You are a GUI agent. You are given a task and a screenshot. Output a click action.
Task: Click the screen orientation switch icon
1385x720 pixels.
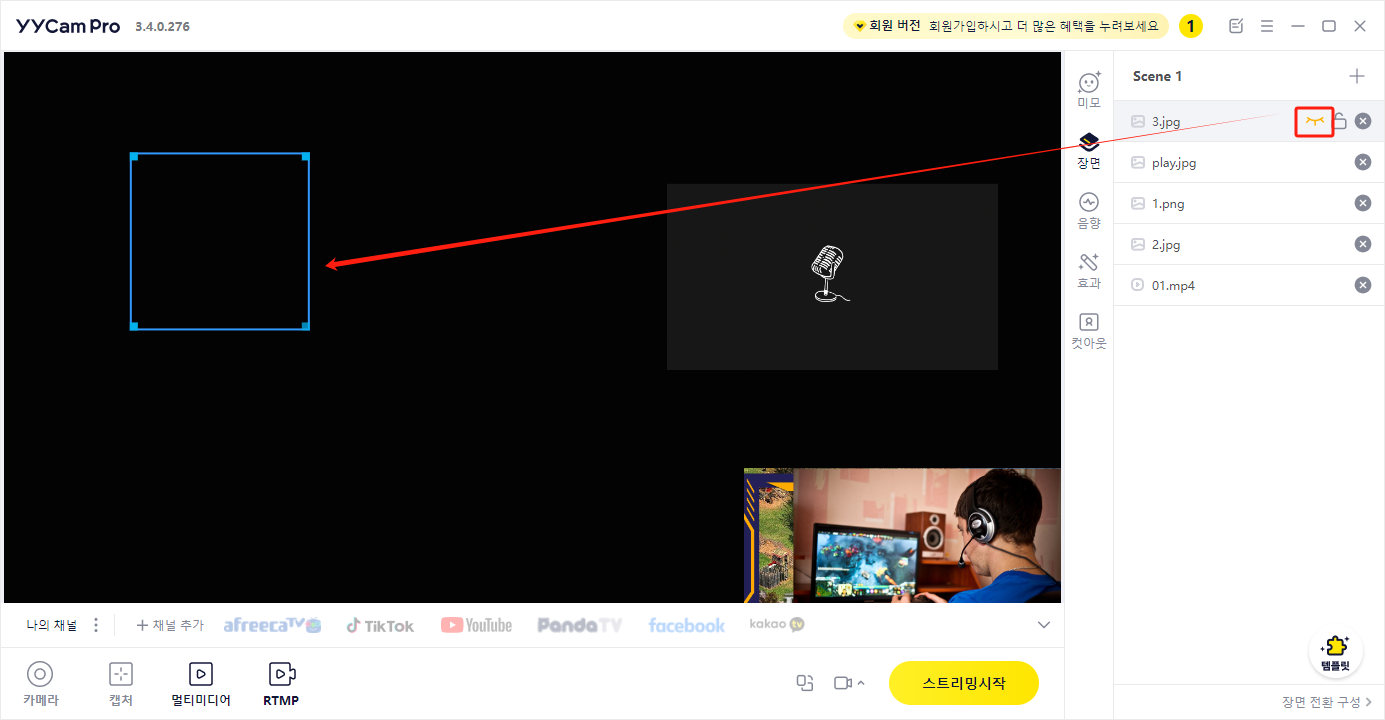coord(805,683)
